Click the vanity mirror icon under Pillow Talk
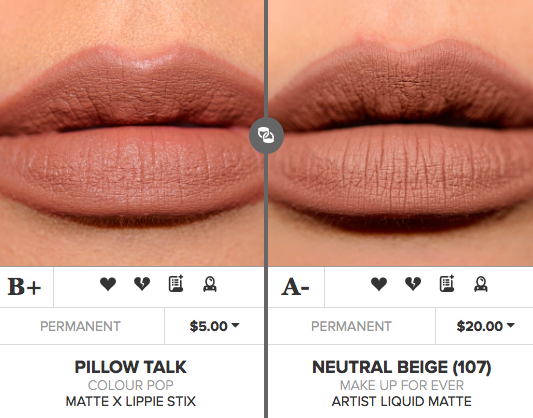The height and width of the screenshot is (418, 533). point(210,284)
